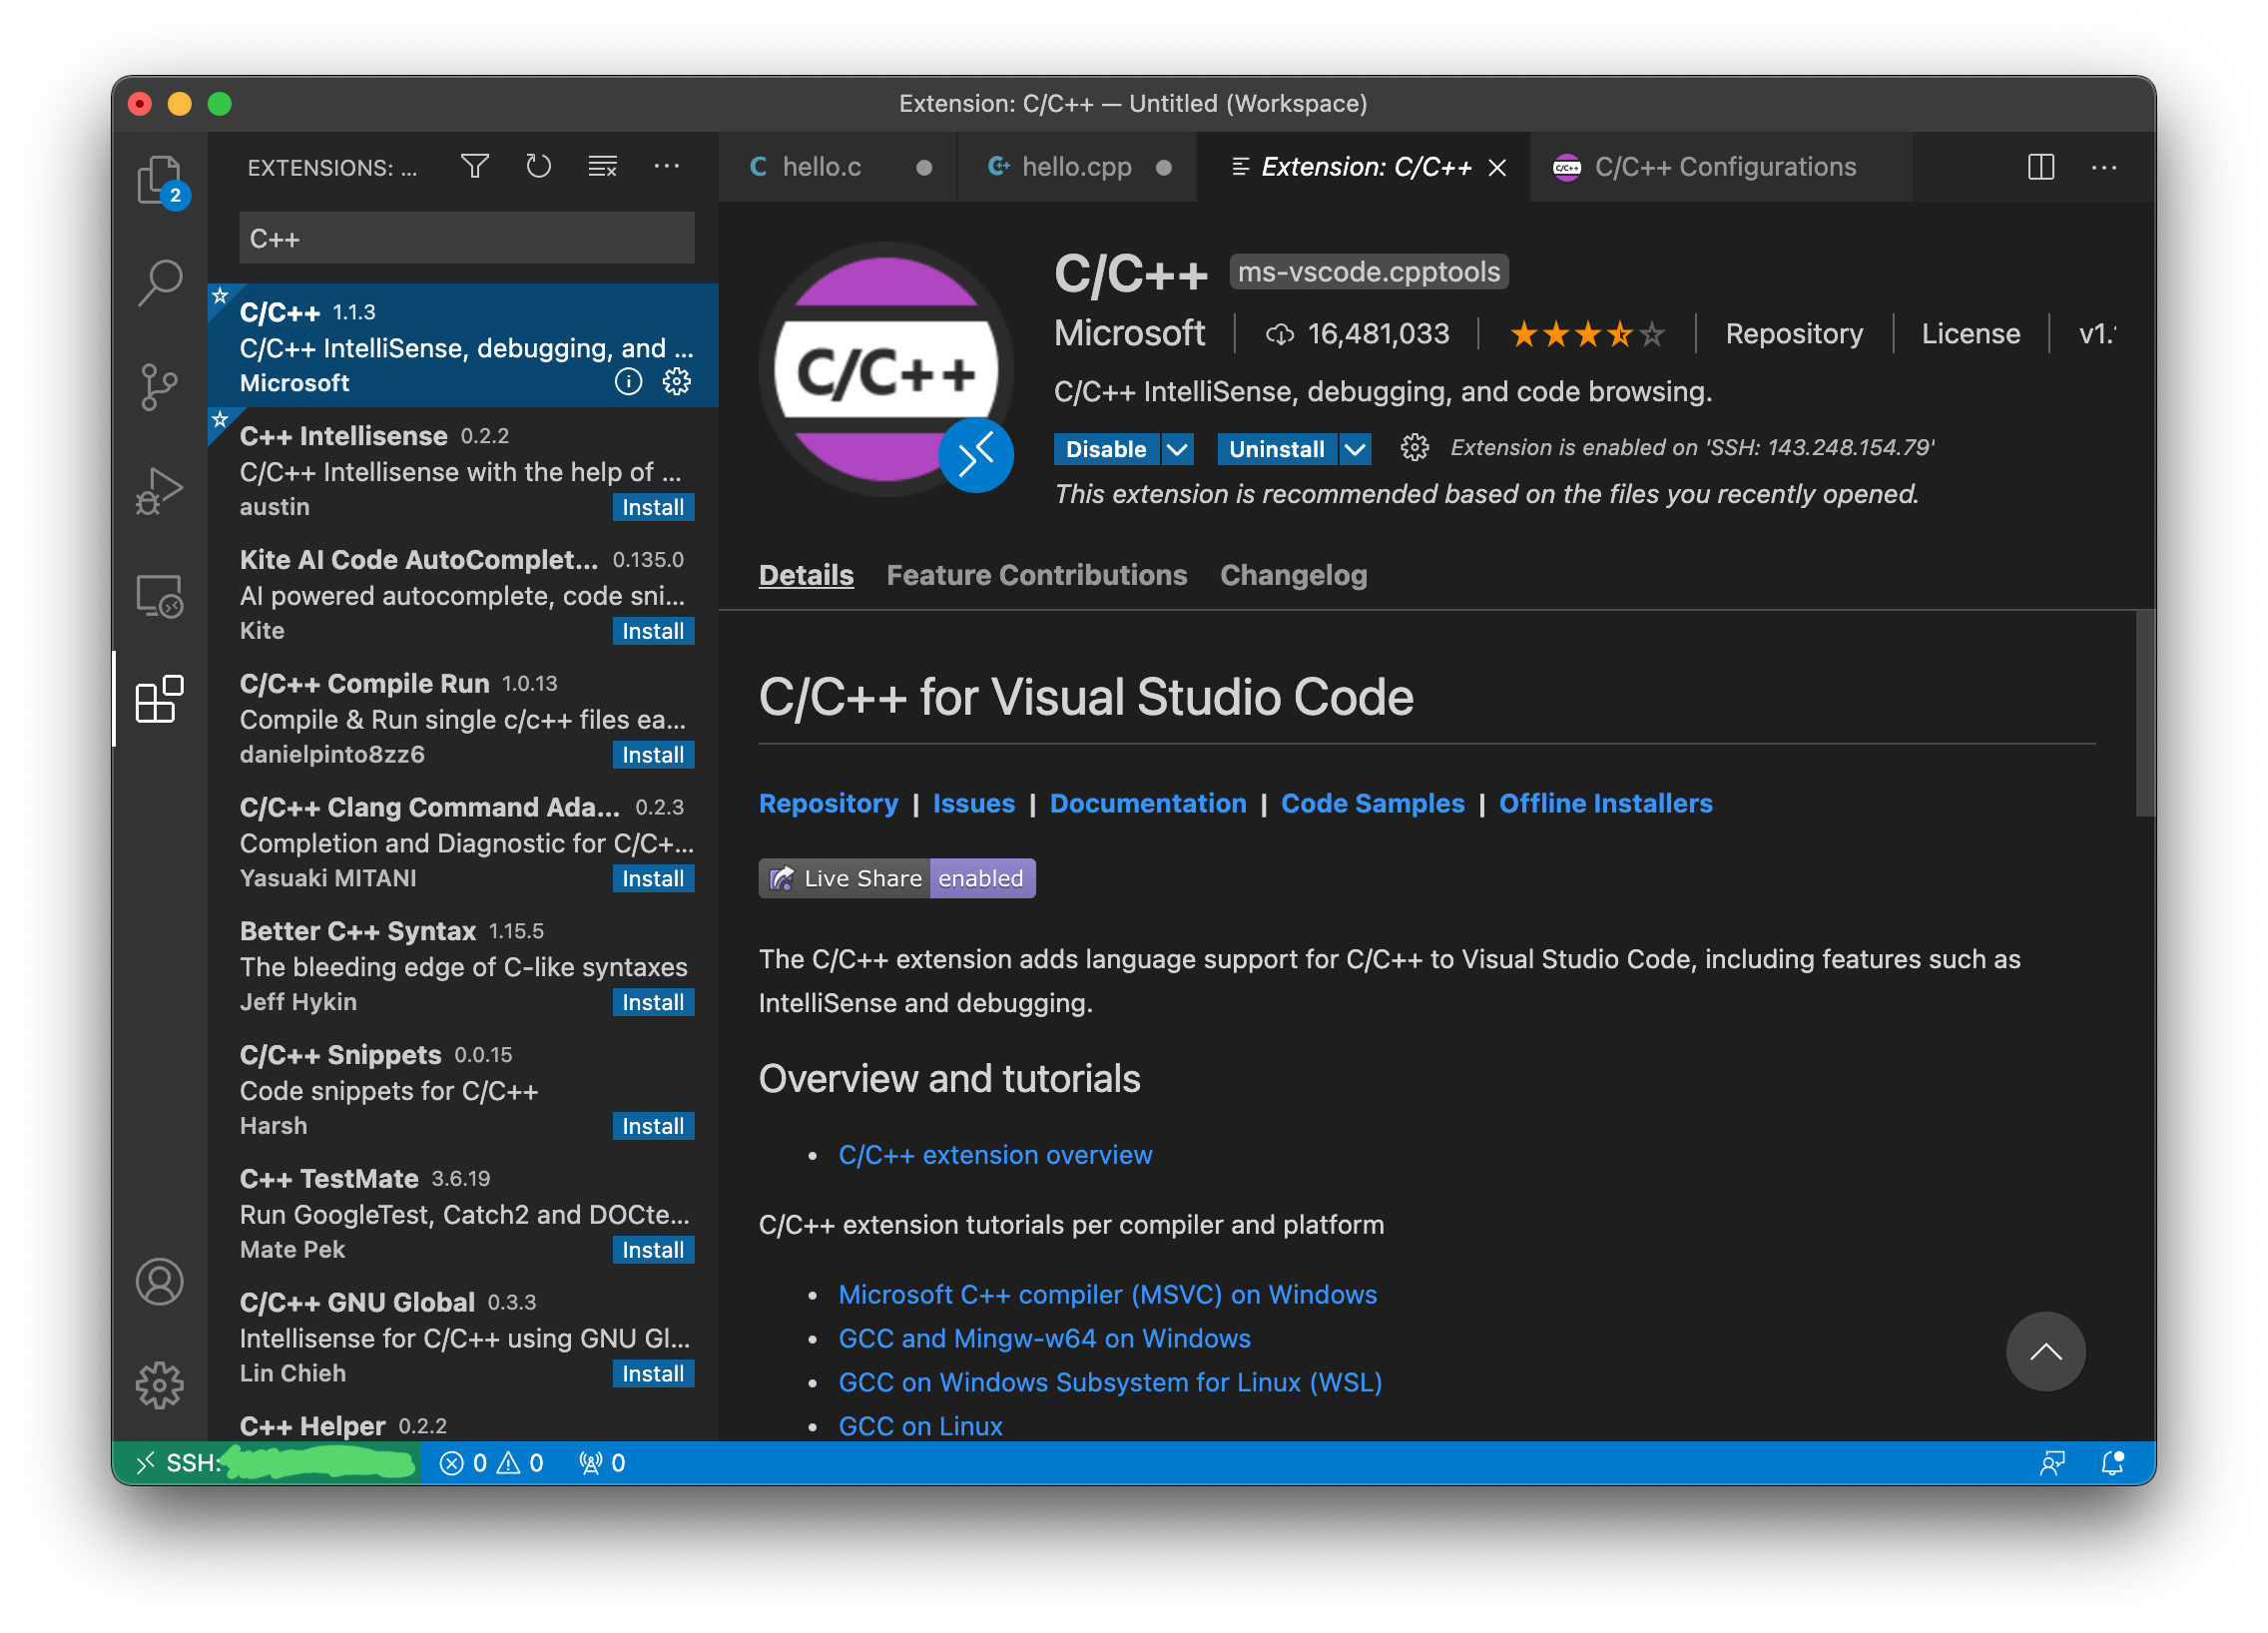Show info icon on C/C++ list item
2268x1633 pixels.
point(628,381)
